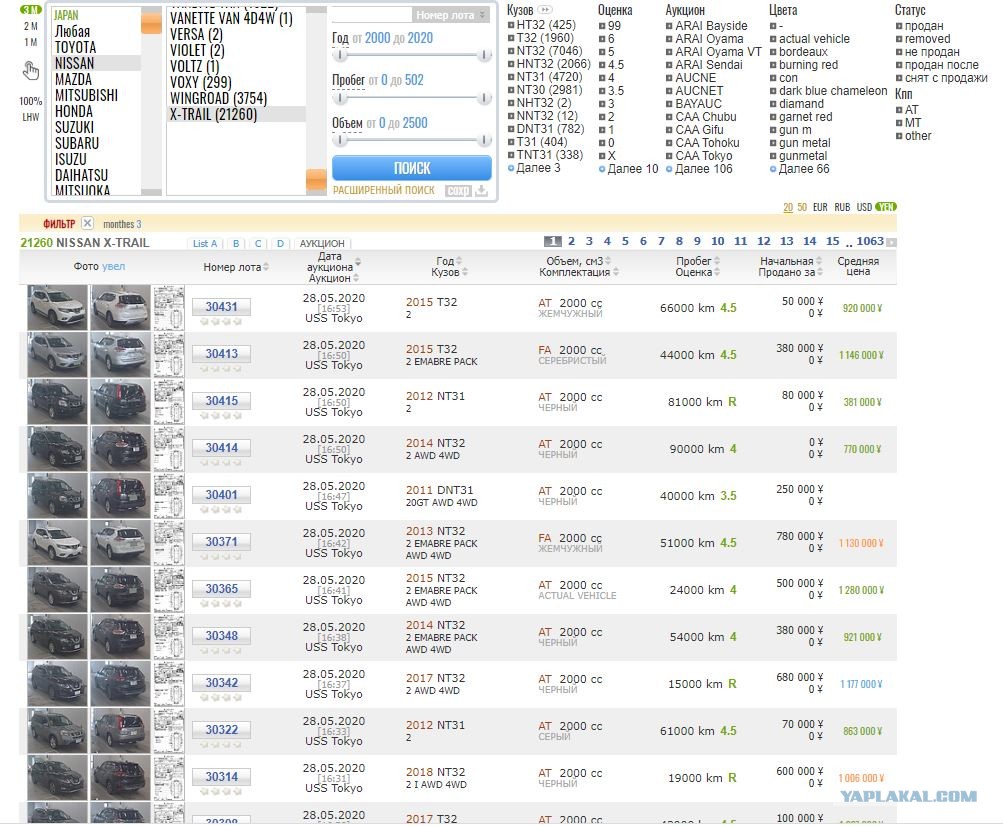Check the HT32 (425) body filter
Viewport: 1003px width, 826px height.
[x=511, y=26]
